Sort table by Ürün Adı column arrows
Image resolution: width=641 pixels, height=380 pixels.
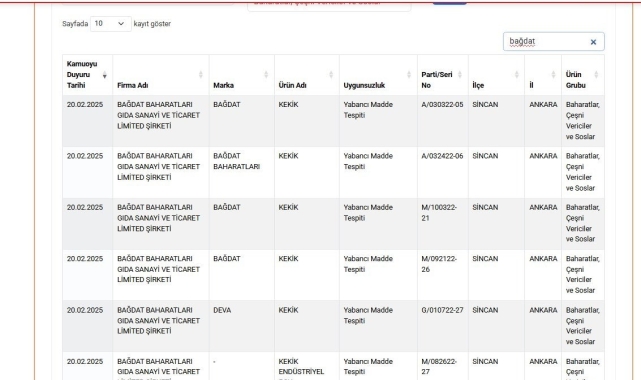tap(331, 74)
